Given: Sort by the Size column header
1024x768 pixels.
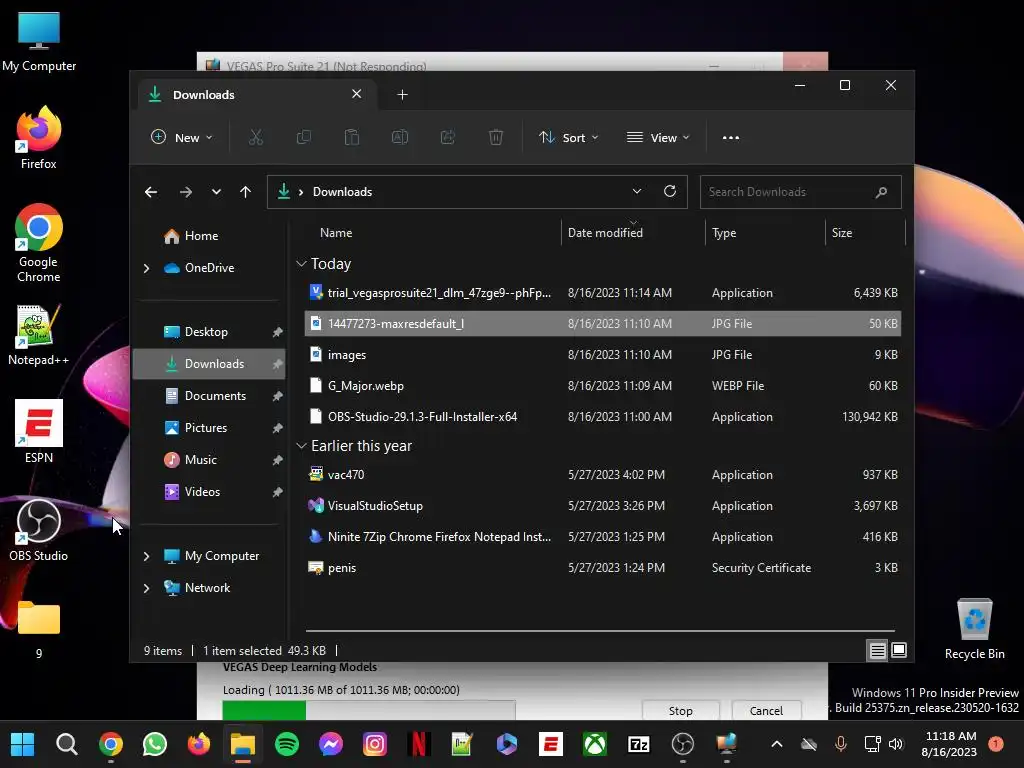Looking at the screenshot, I should click(x=866, y=233).
